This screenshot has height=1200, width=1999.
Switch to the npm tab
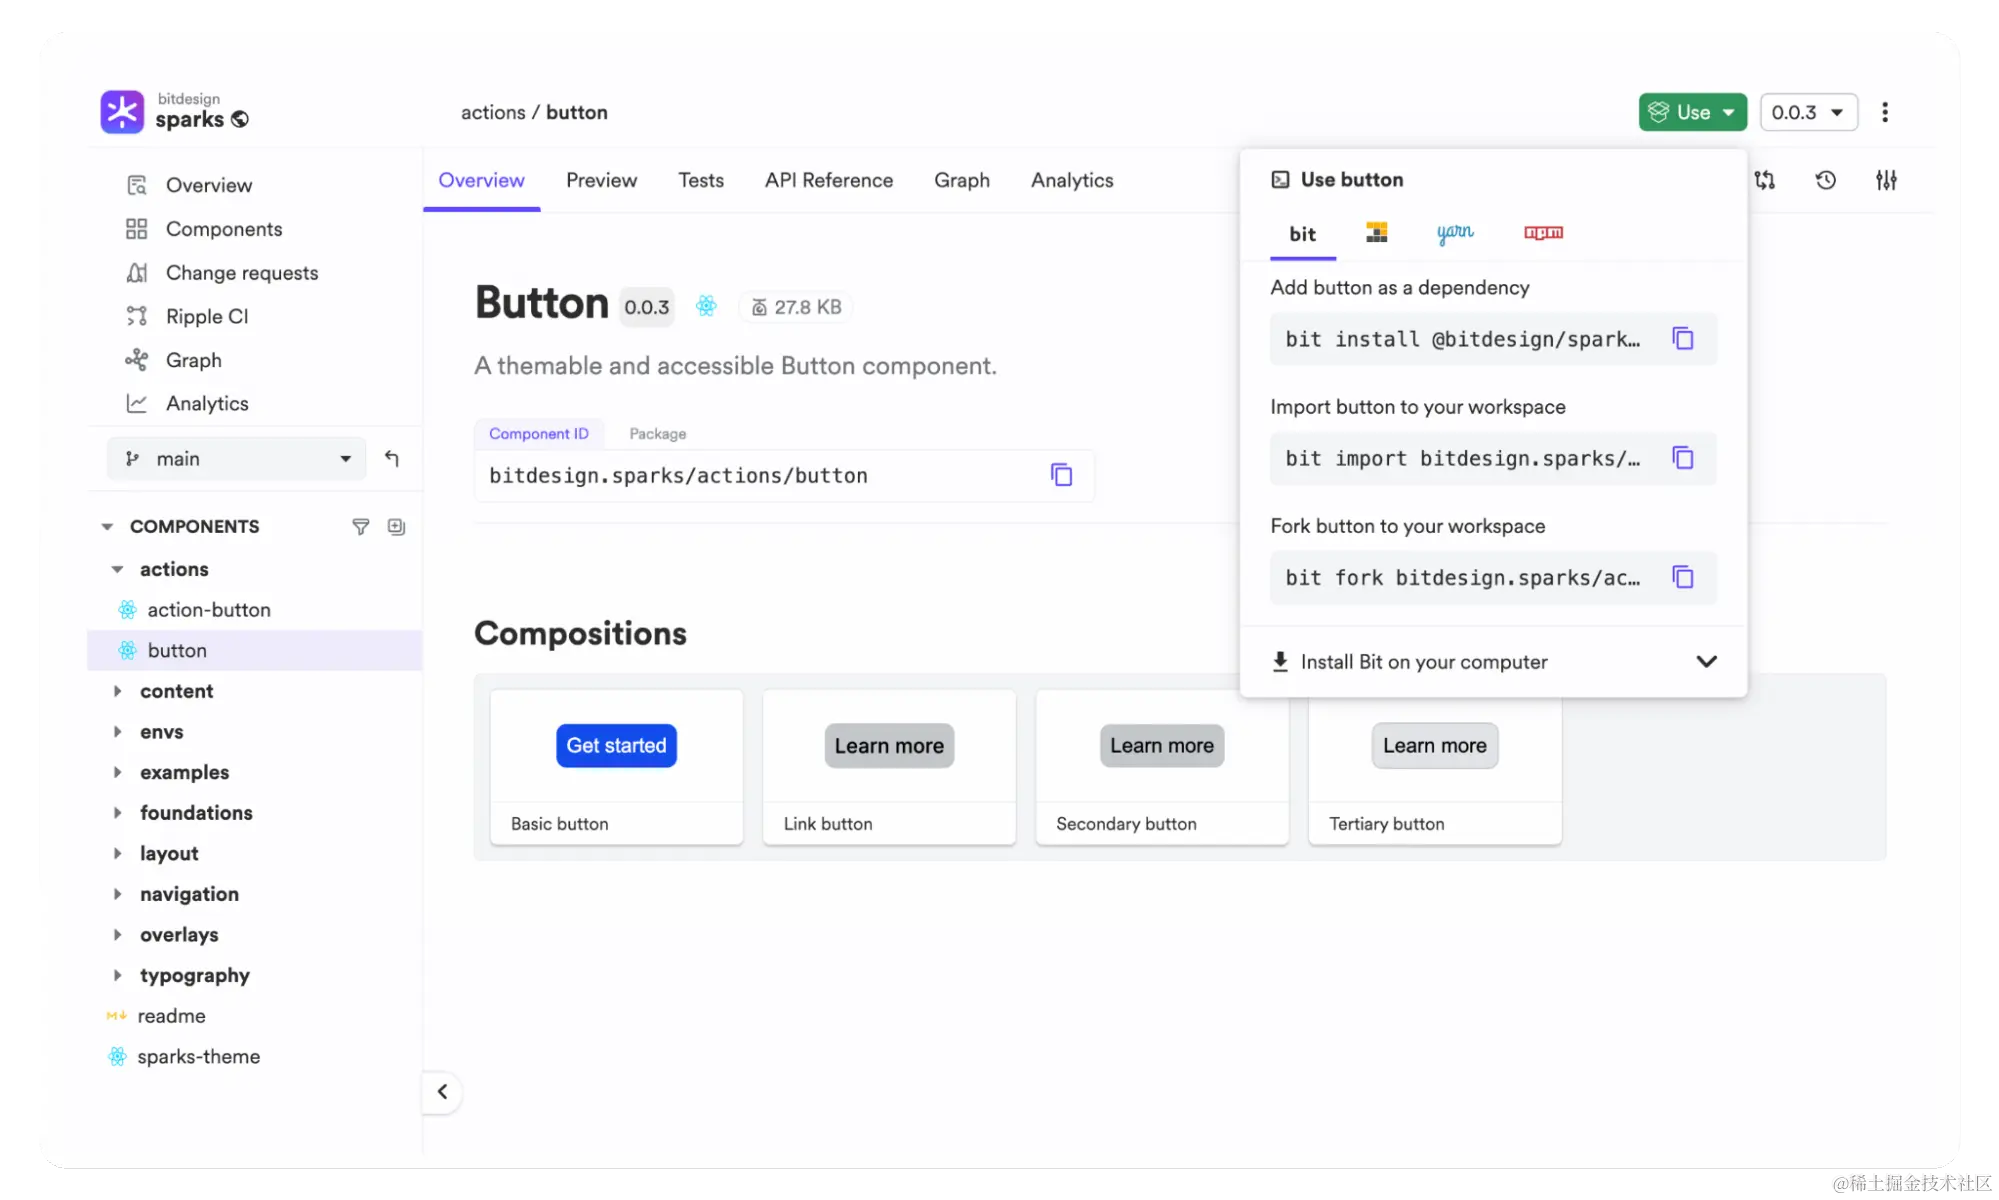[x=1543, y=233]
